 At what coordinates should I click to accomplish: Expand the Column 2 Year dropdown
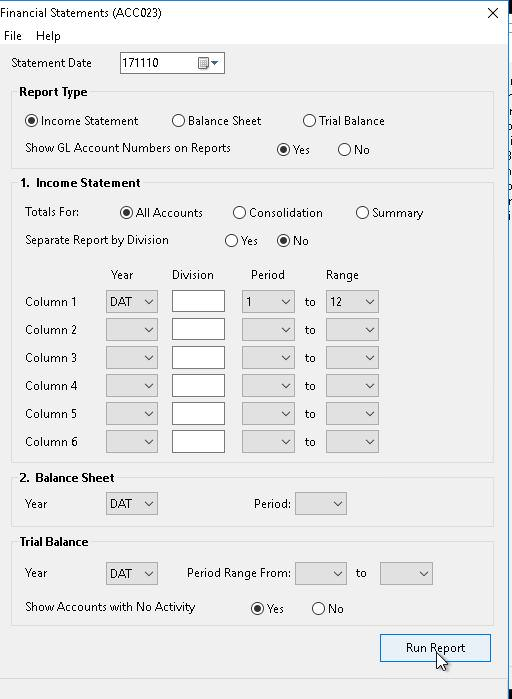[132, 330]
